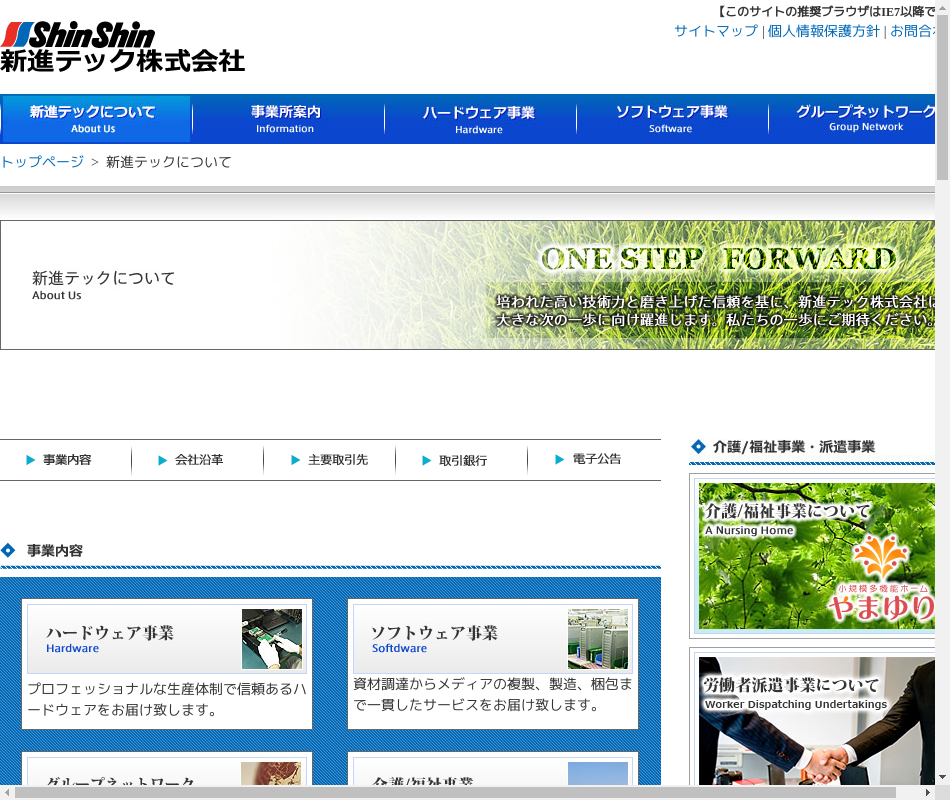Screen dimensions: 950x800
Task: Open the やまゆり nursing home banner
Action: tap(816, 556)
